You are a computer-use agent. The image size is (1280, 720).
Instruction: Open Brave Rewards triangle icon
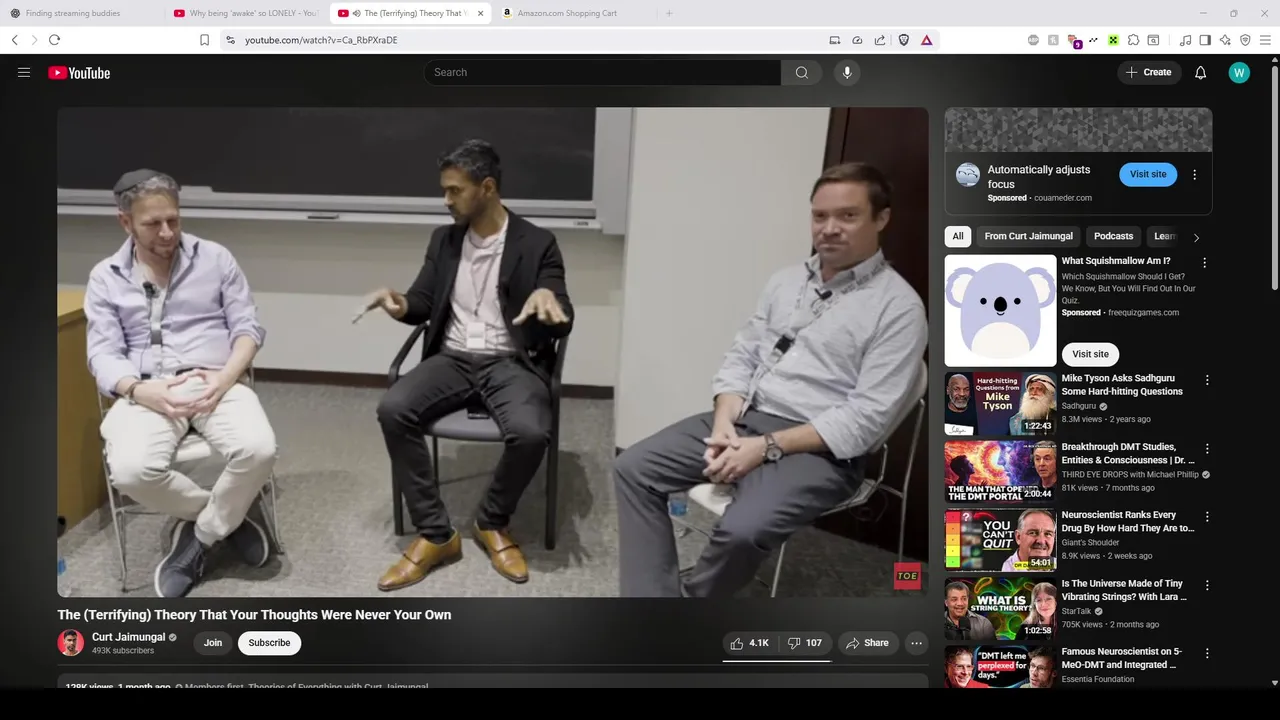coord(926,40)
